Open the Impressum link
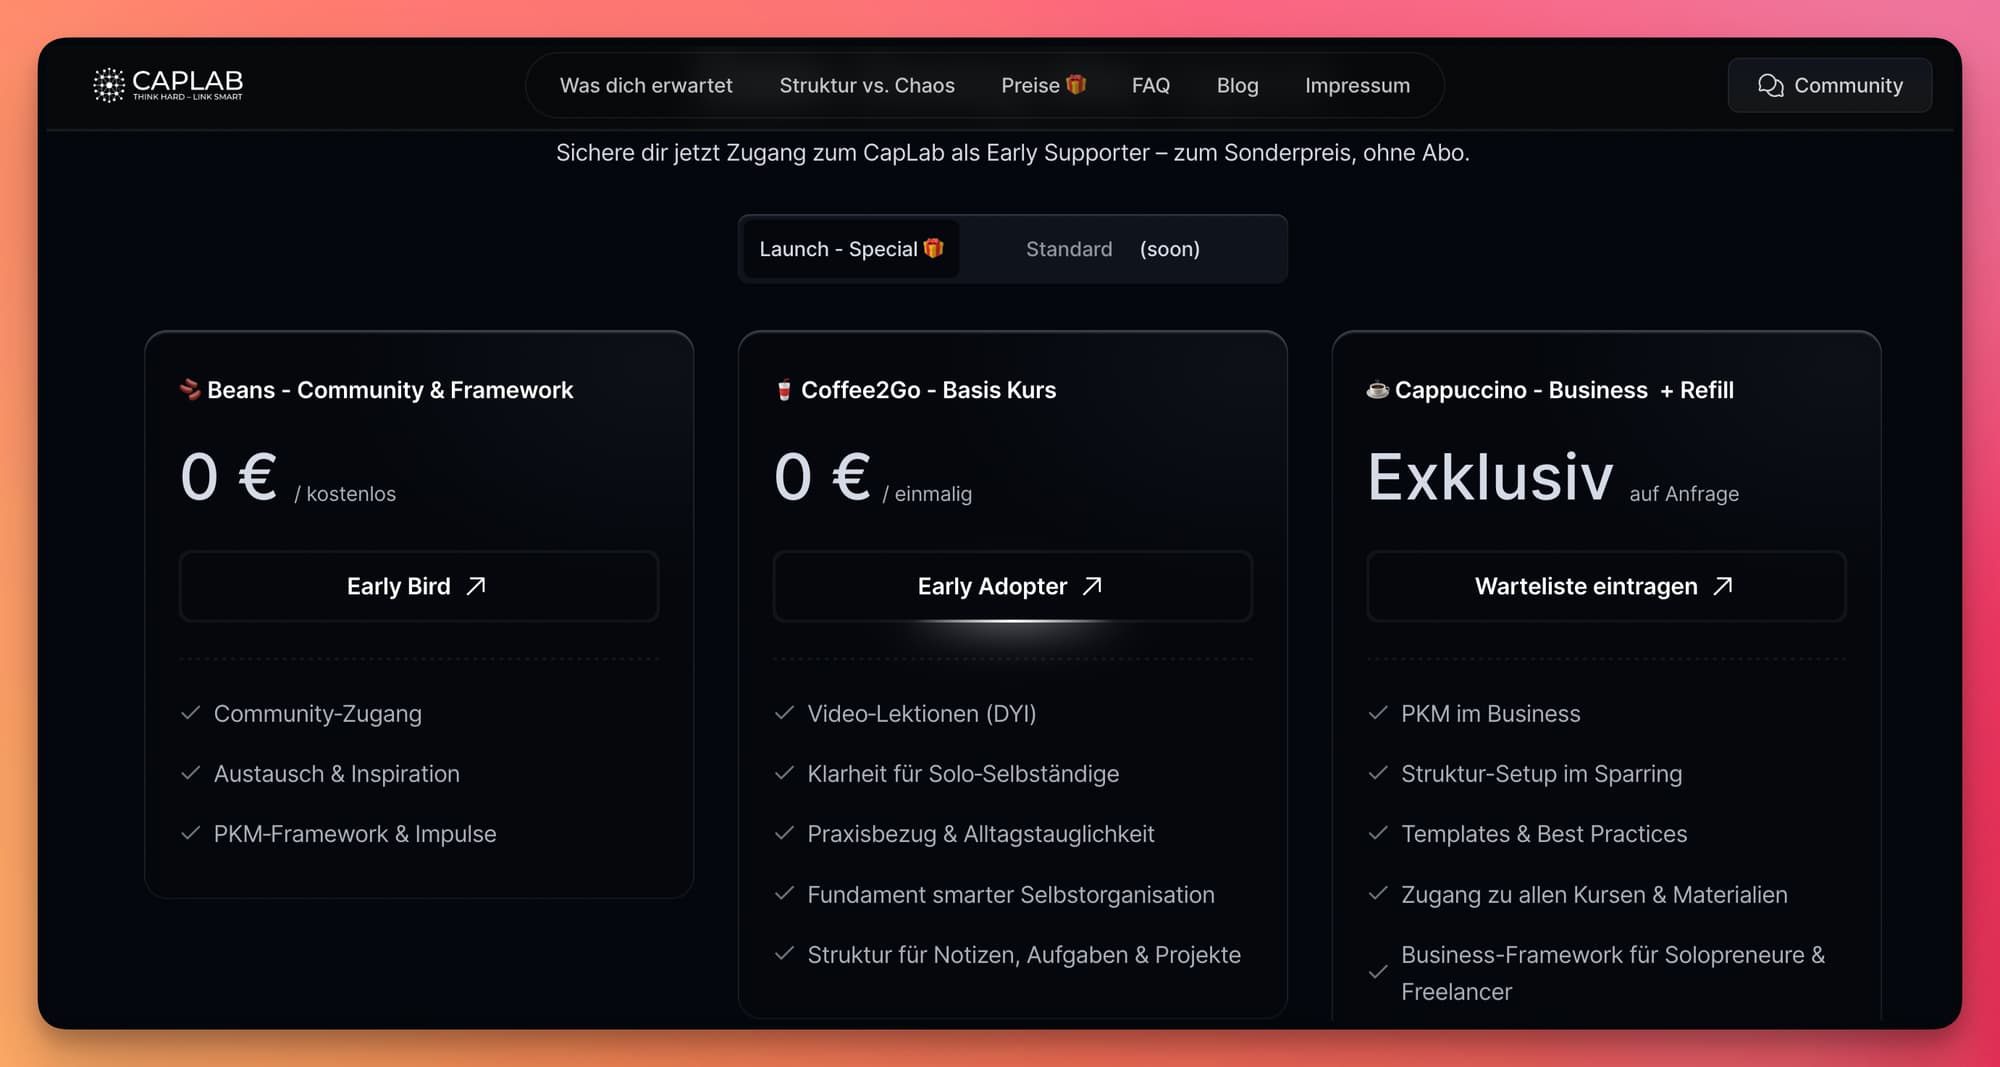The width and height of the screenshot is (2000, 1067). pos(1357,86)
